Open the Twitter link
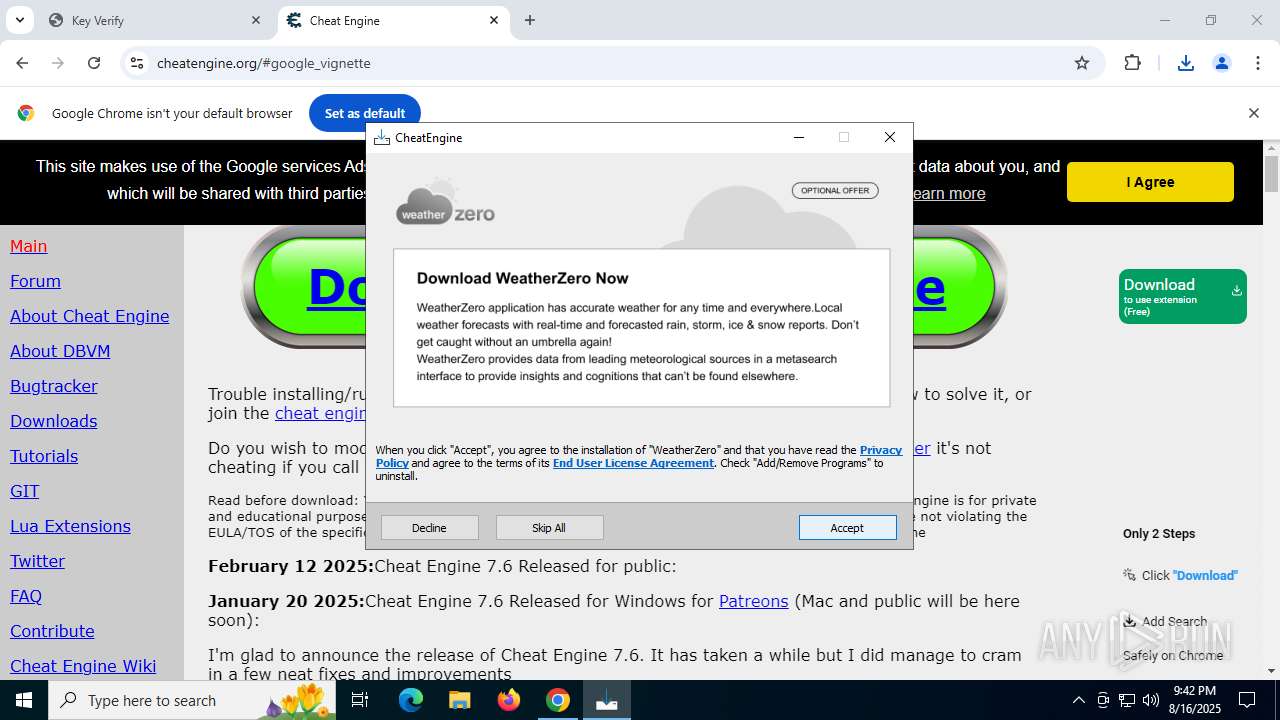Viewport: 1280px width, 720px height. (37, 561)
